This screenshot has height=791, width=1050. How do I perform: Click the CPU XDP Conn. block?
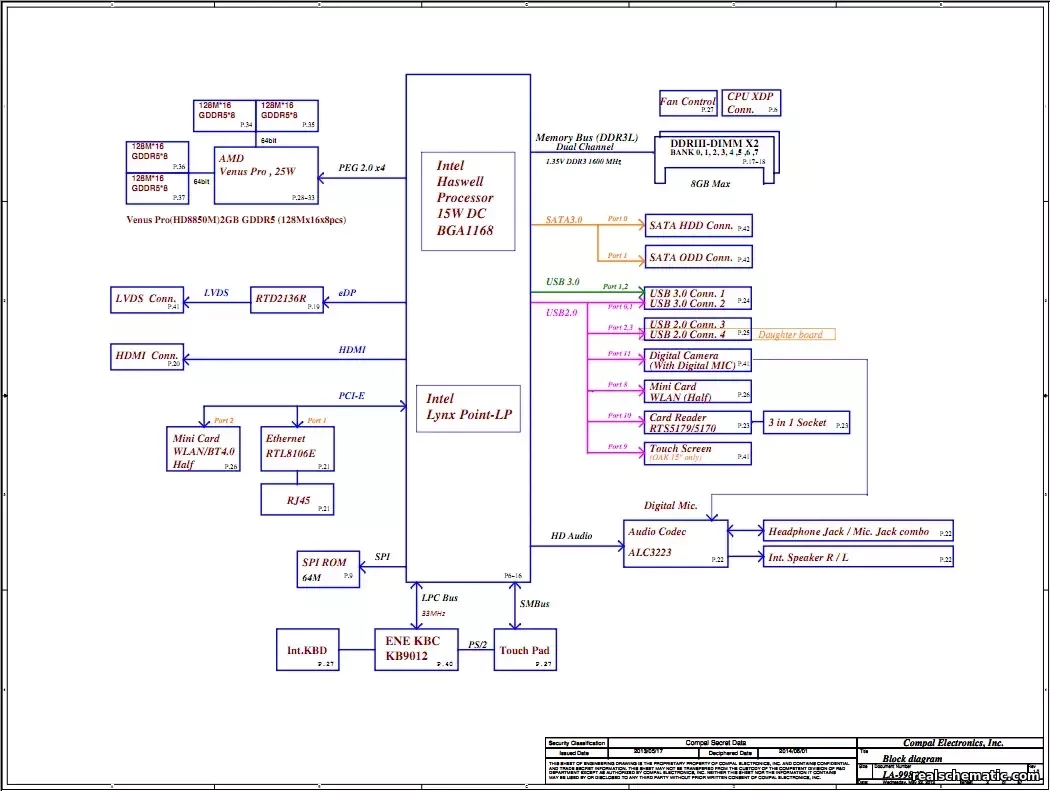click(751, 102)
